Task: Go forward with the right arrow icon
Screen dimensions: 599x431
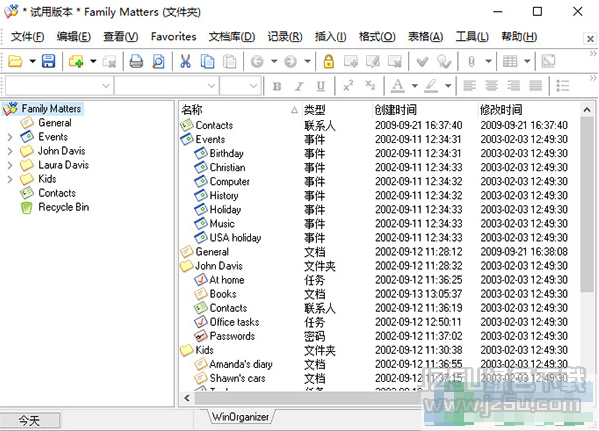Action: pyautogui.click(x=291, y=61)
